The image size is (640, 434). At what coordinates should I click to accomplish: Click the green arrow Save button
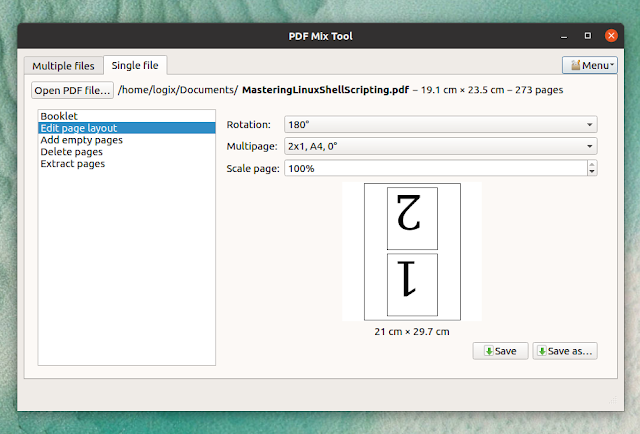[500, 351]
